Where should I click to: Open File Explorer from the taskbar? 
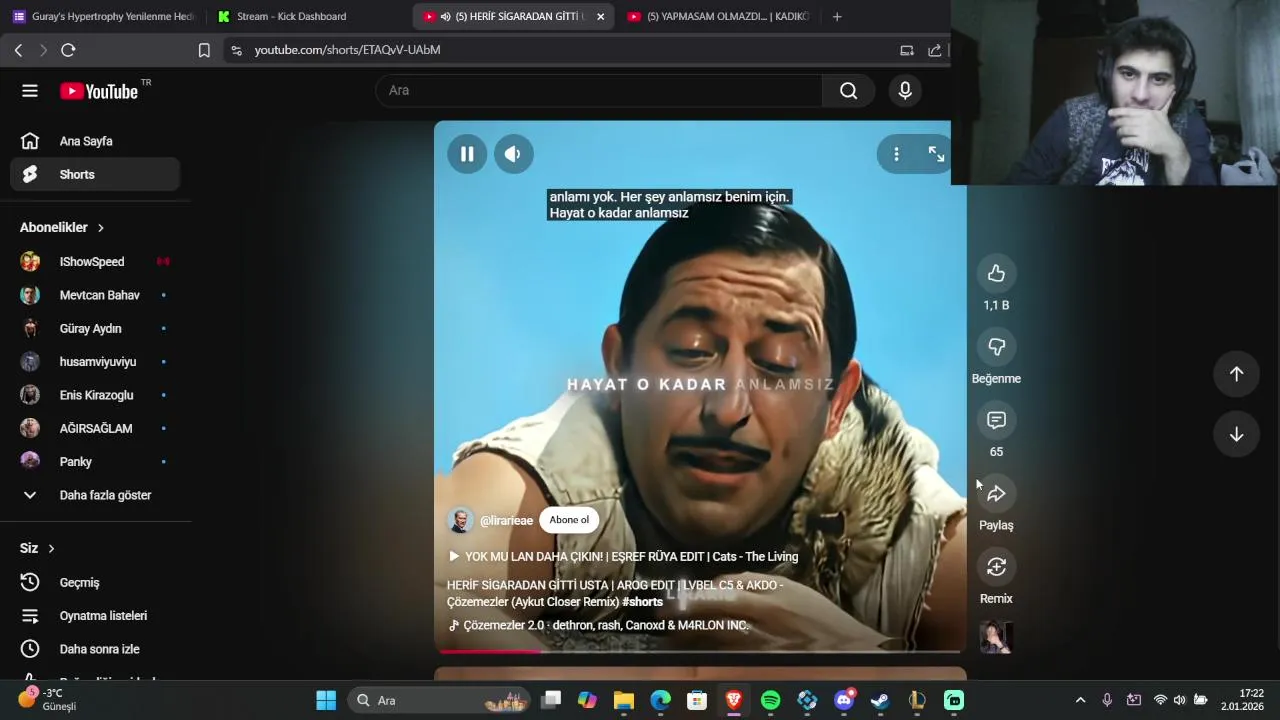(623, 700)
